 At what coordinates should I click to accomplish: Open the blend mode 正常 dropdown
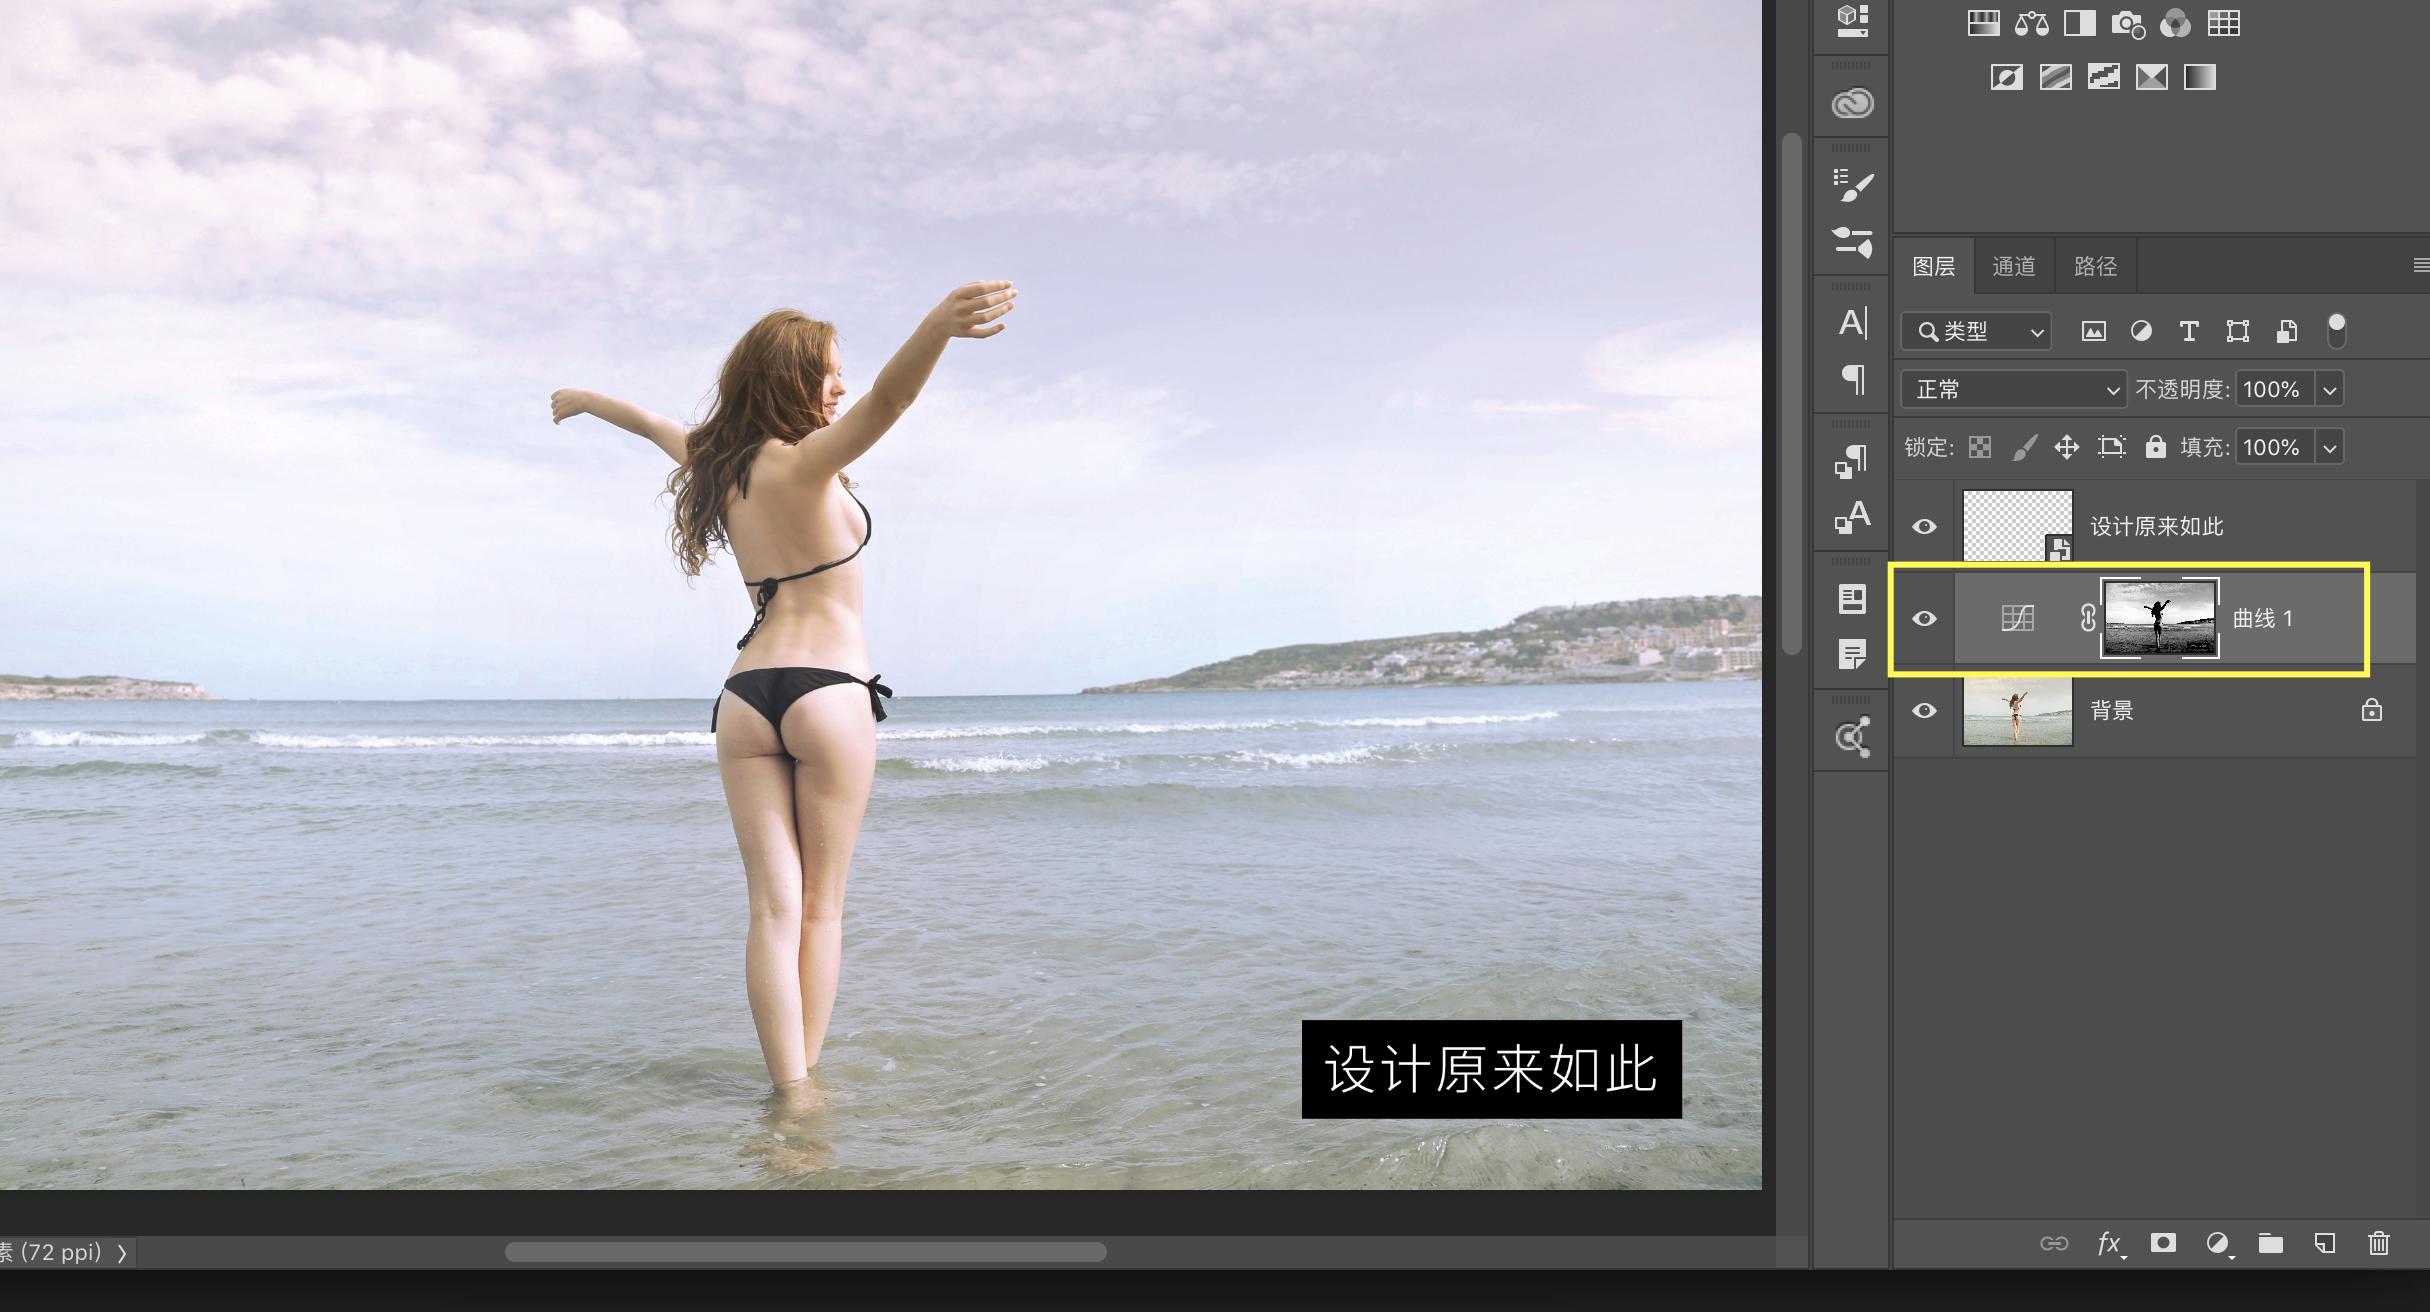click(2013, 389)
